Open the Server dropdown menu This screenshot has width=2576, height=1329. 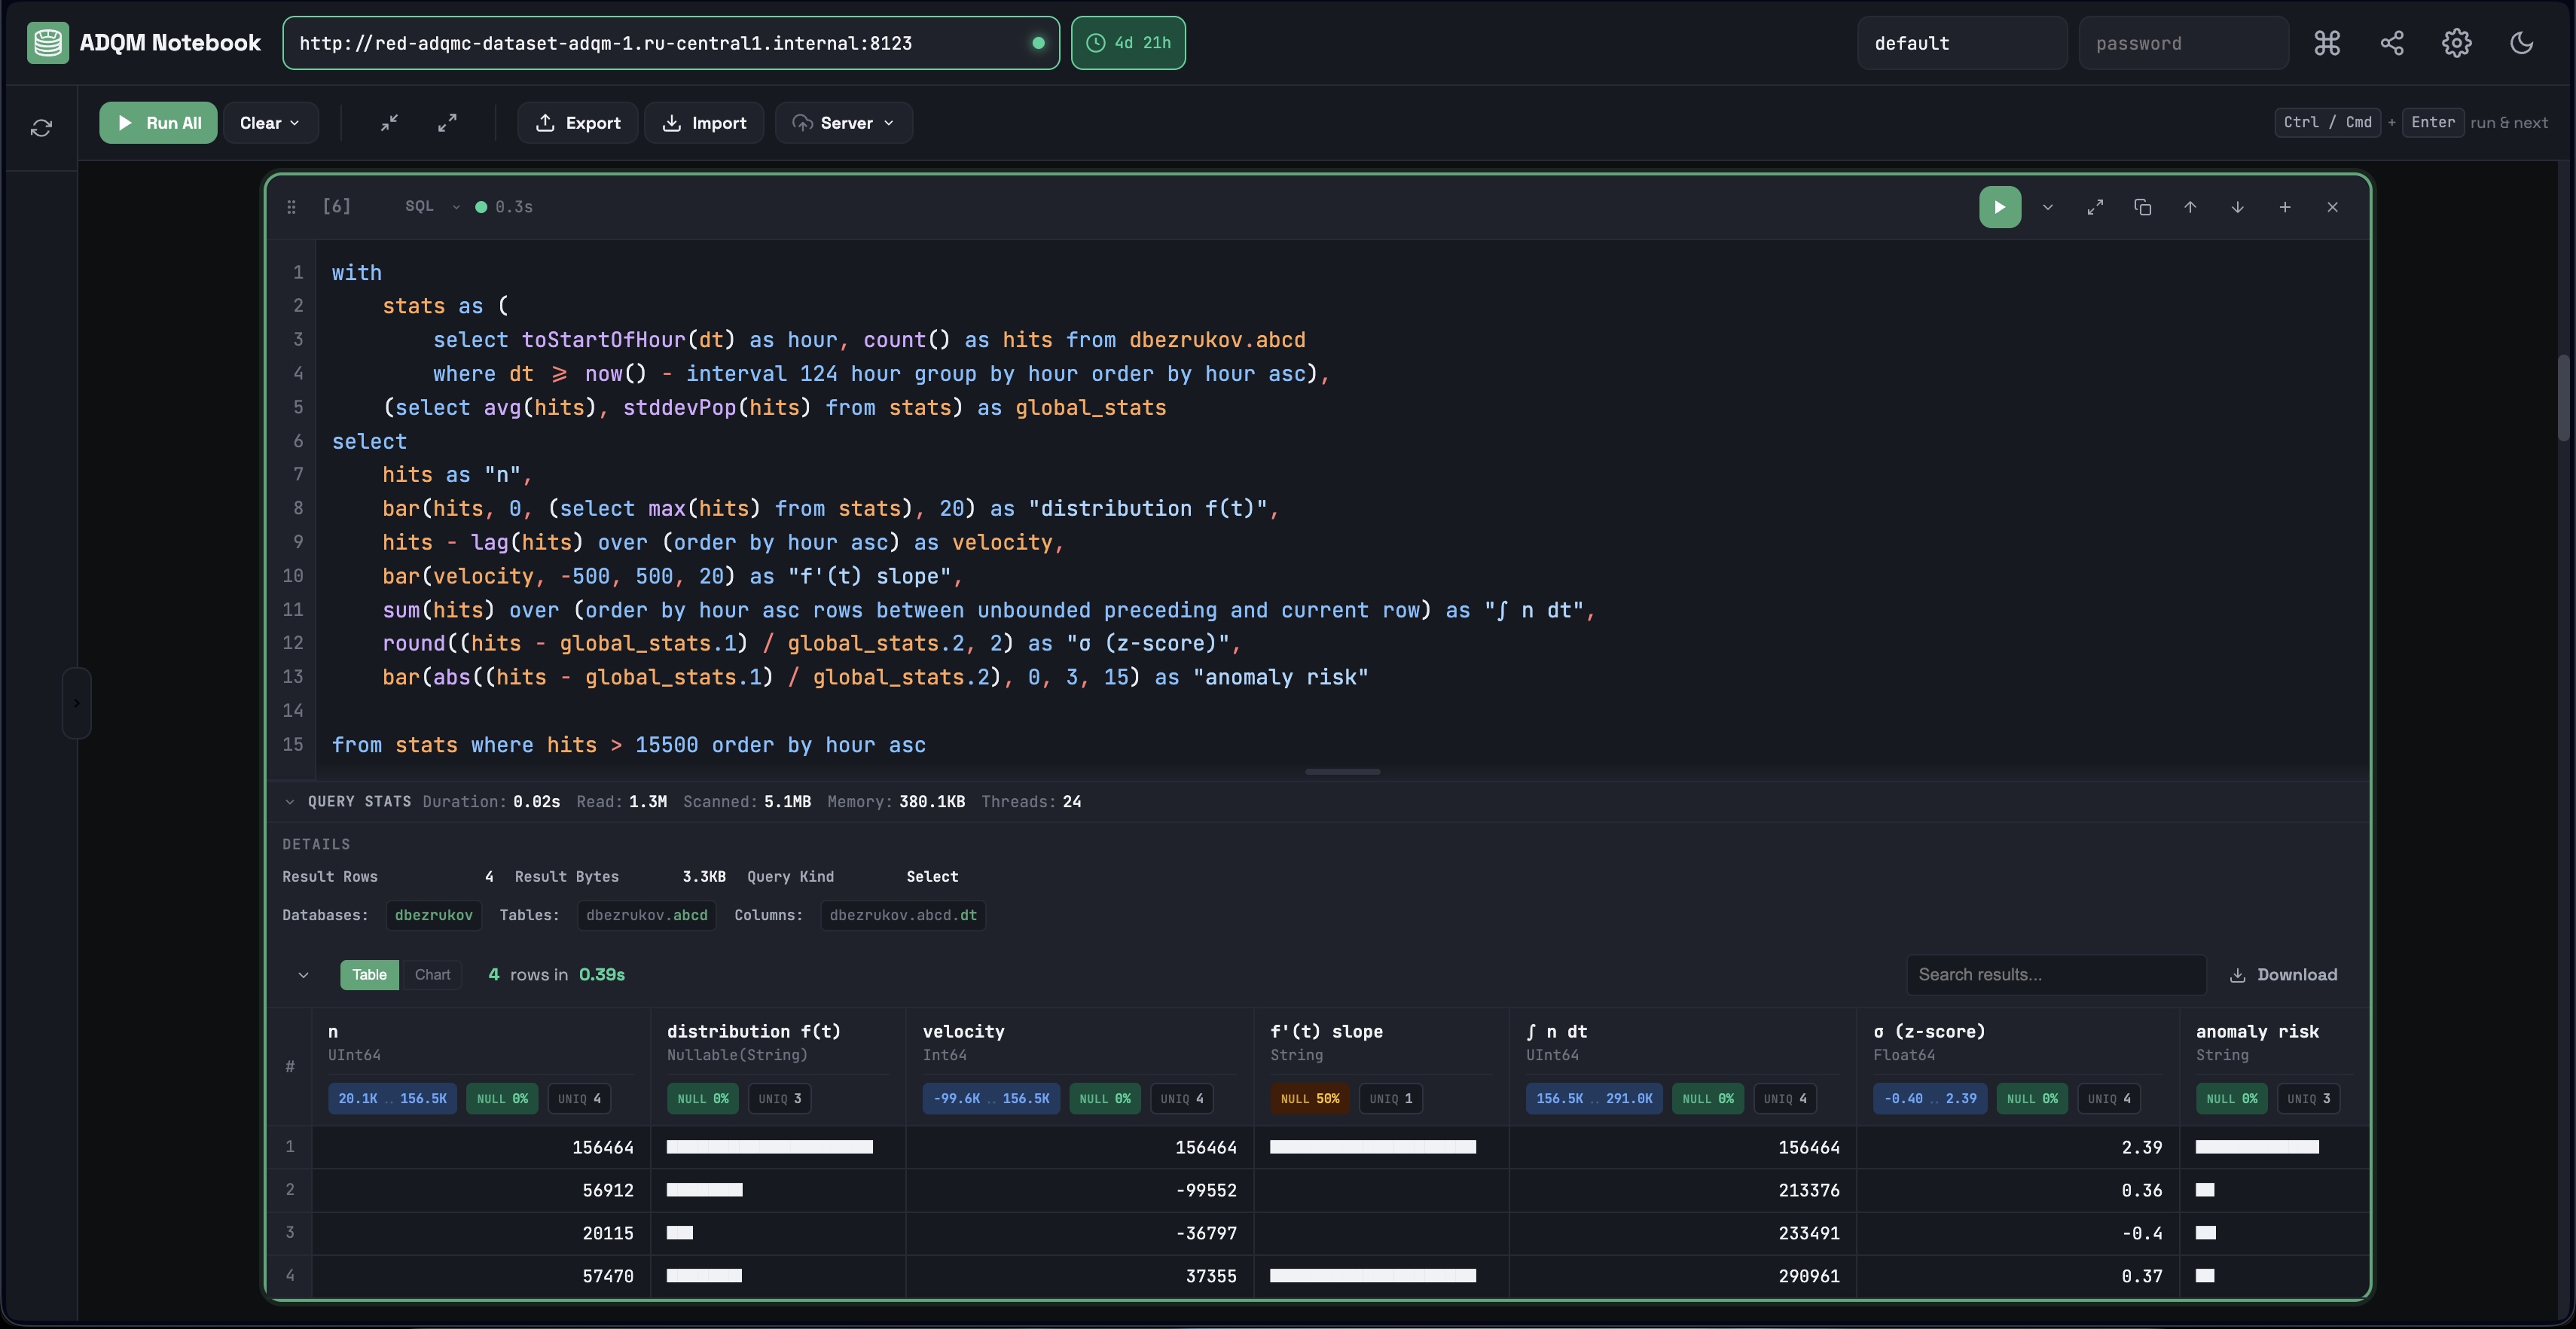pyautogui.click(x=843, y=123)
